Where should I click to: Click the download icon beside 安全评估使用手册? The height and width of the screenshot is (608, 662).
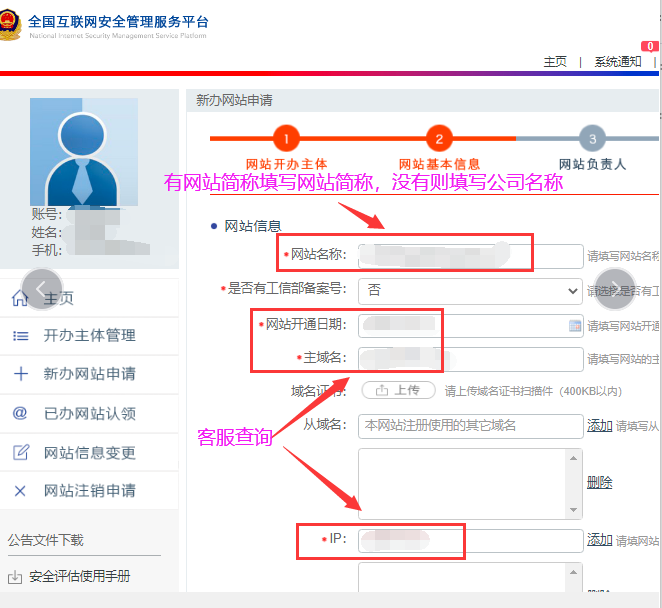click(15, 577)
